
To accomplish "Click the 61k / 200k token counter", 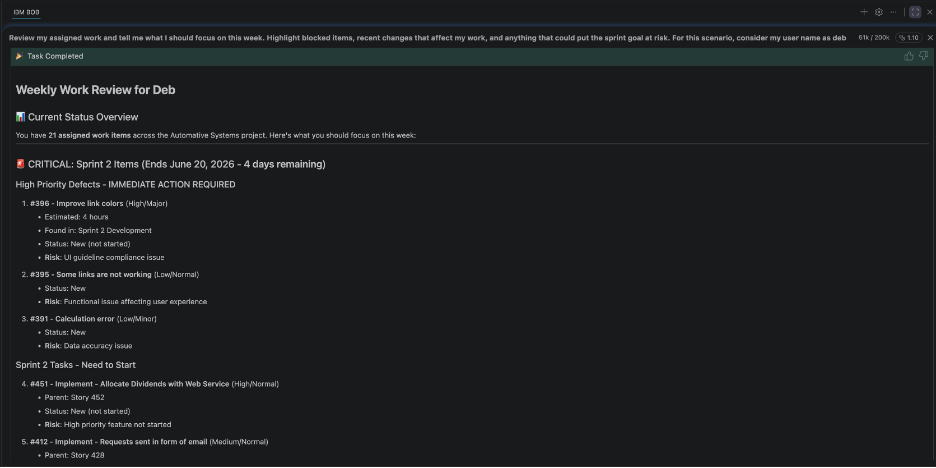I will [x=874, y=38].
